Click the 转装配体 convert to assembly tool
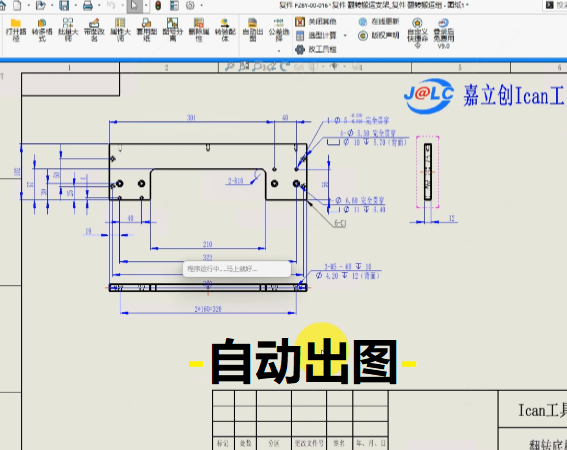The width and height of the screenshot is (567, 450). pyautogui.click(x=225, y=30)
